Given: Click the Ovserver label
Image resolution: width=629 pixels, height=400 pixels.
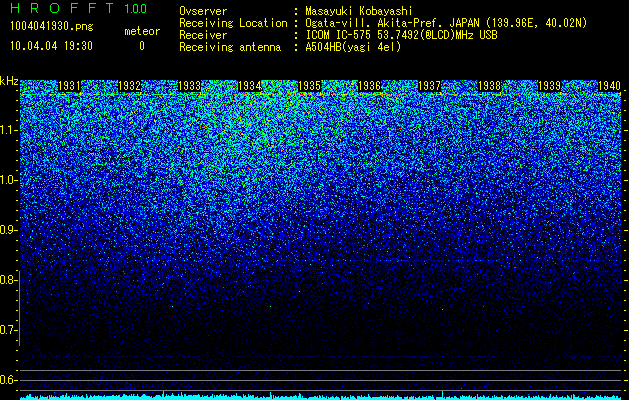Looking at the screenshot, I should coord(203,11).
